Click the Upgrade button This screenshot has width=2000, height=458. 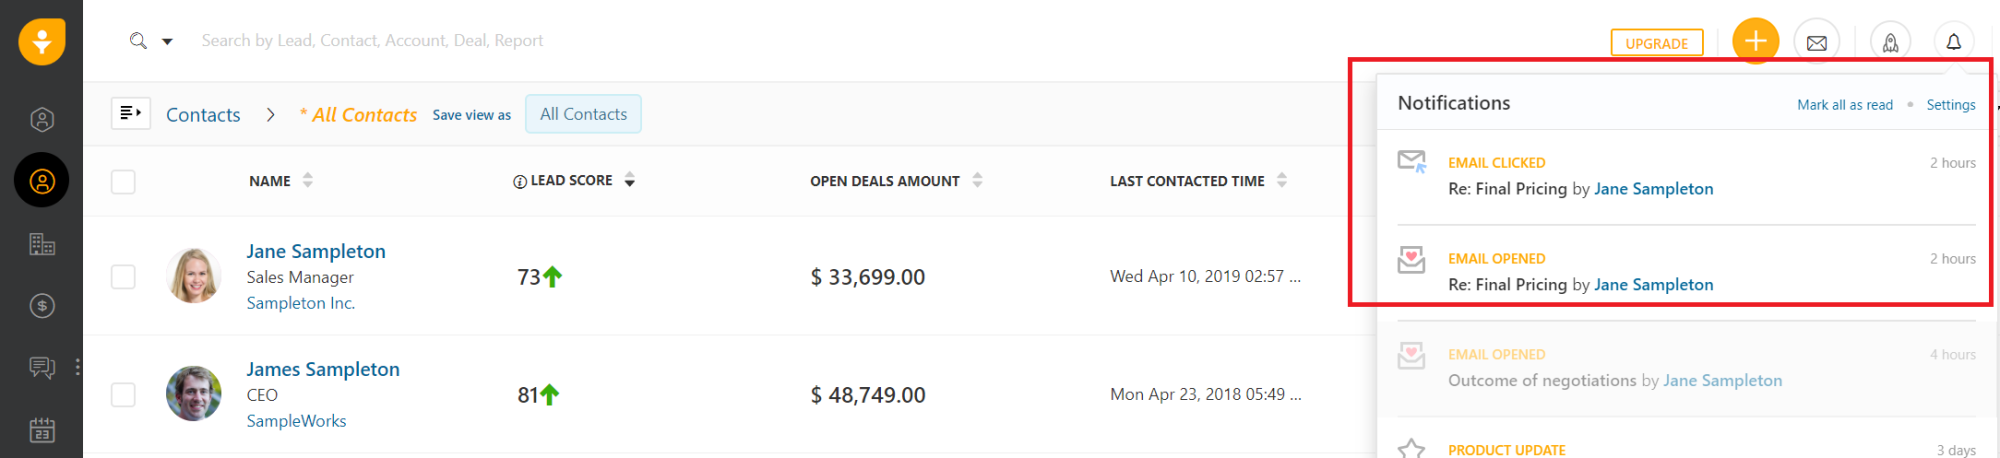(x=1656, y=43)
